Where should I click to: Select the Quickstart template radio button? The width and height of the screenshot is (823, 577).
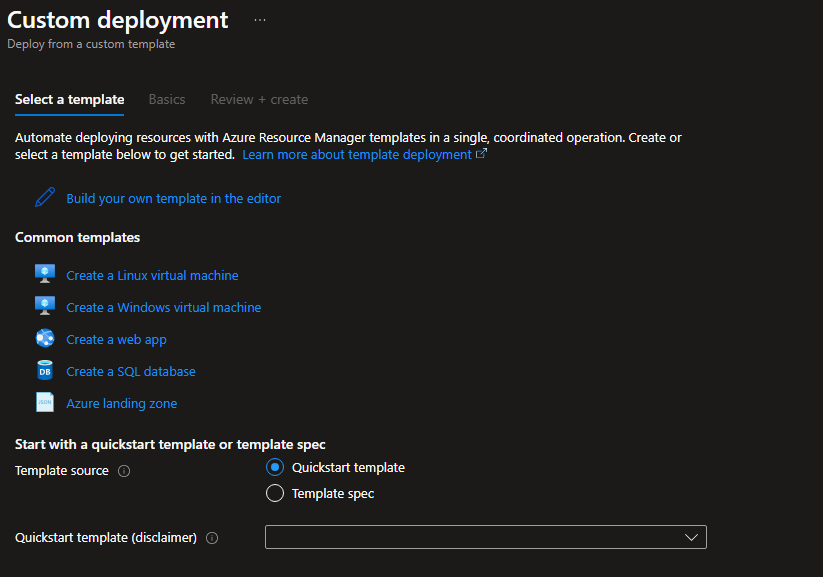(x=275, y=468)
